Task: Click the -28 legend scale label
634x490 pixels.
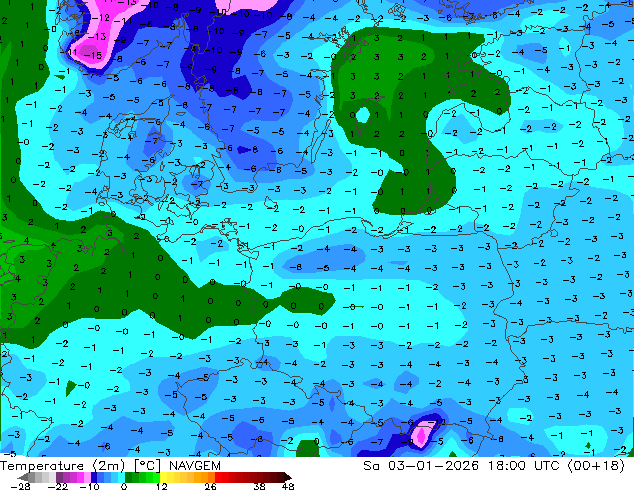Action: [20, 486]
